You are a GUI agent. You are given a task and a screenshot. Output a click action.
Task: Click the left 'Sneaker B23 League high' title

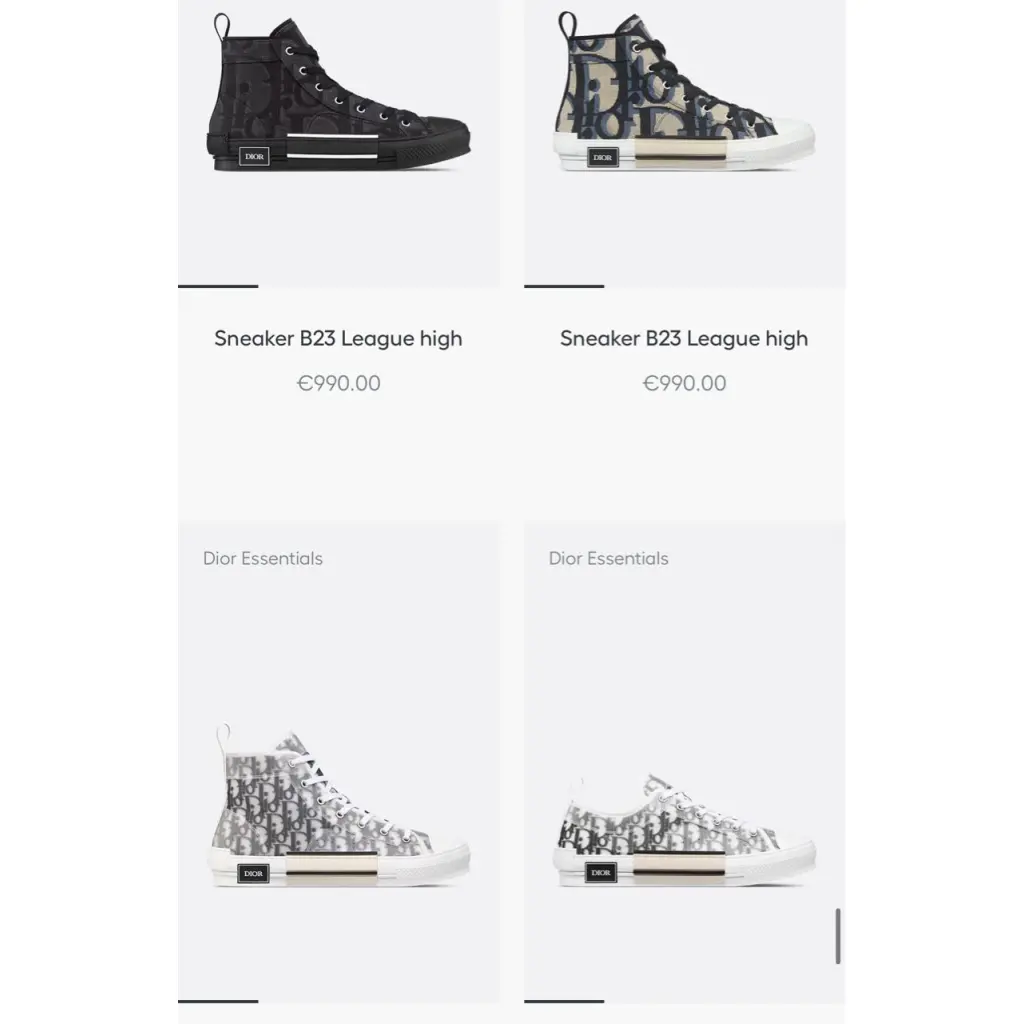point(338,338)
